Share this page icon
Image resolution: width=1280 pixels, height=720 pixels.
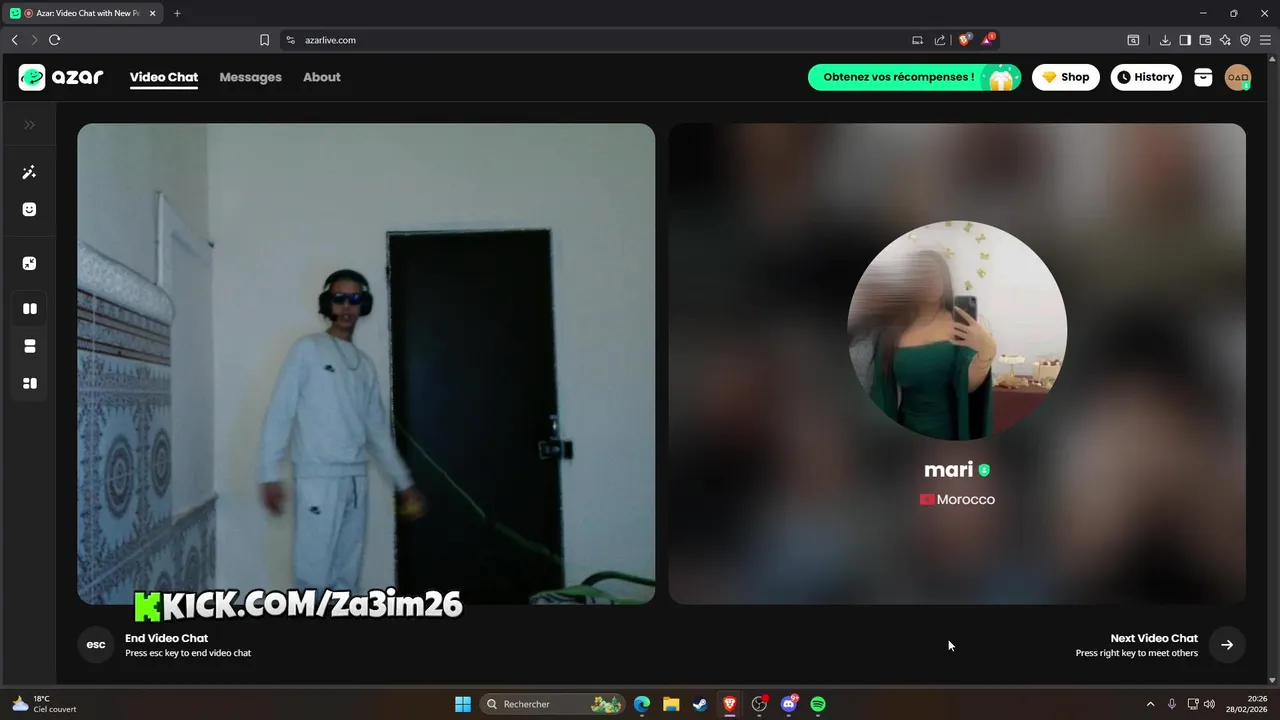click(940, 40)
